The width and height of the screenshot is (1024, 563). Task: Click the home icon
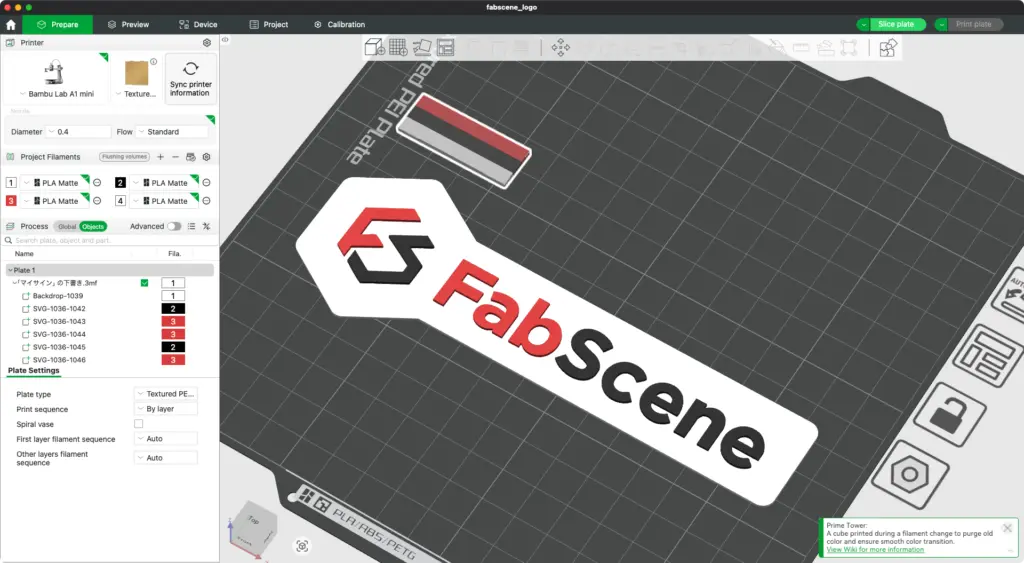pyautogui.click(x=11, y=25)
